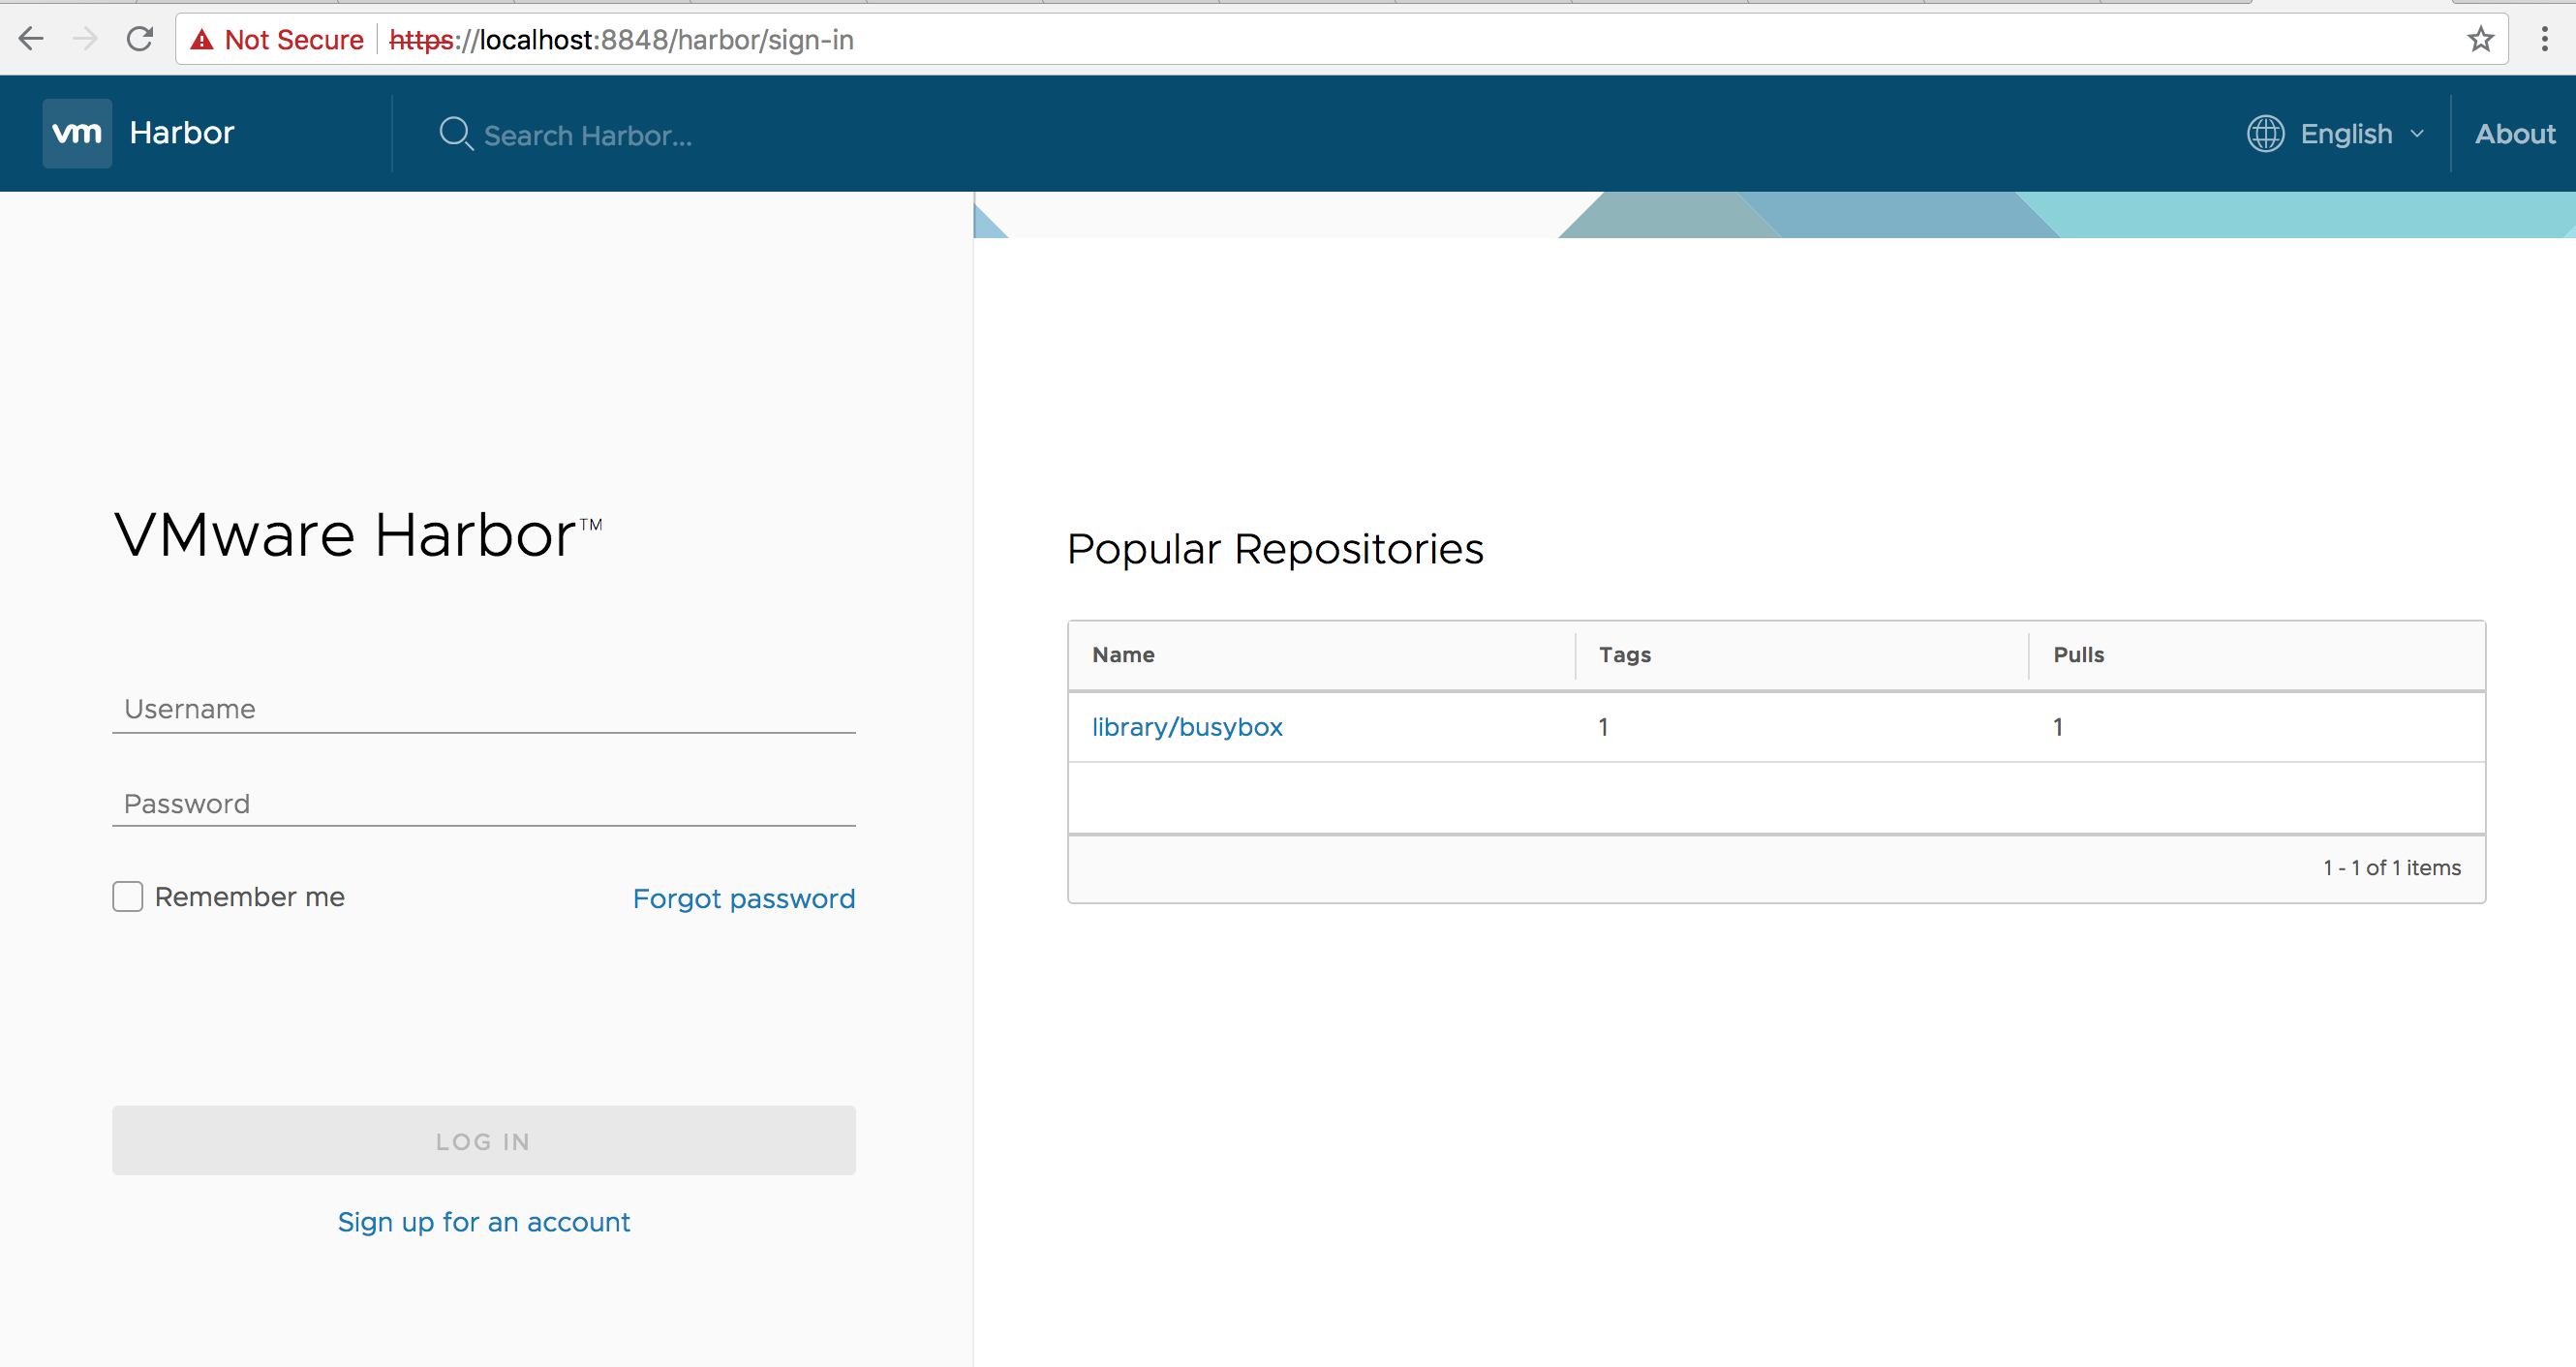This screenshot has height=1367, width=2576.
Task: Click the Username input field
Action: point(484,709)
